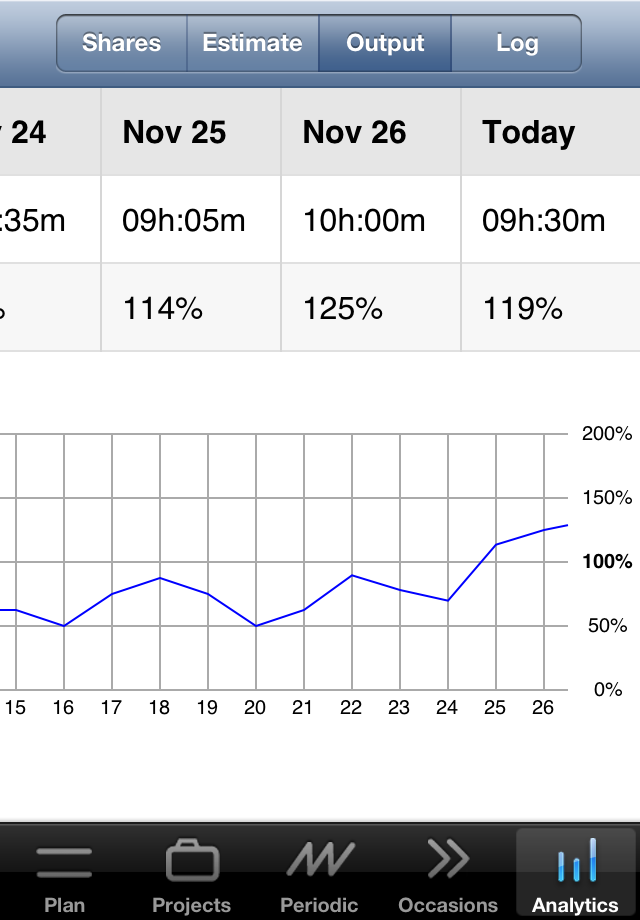Select the Analytics bar chart icon
Image resolution: width=640 pixels, height=920 pixels.
click(x=576, y=860)
